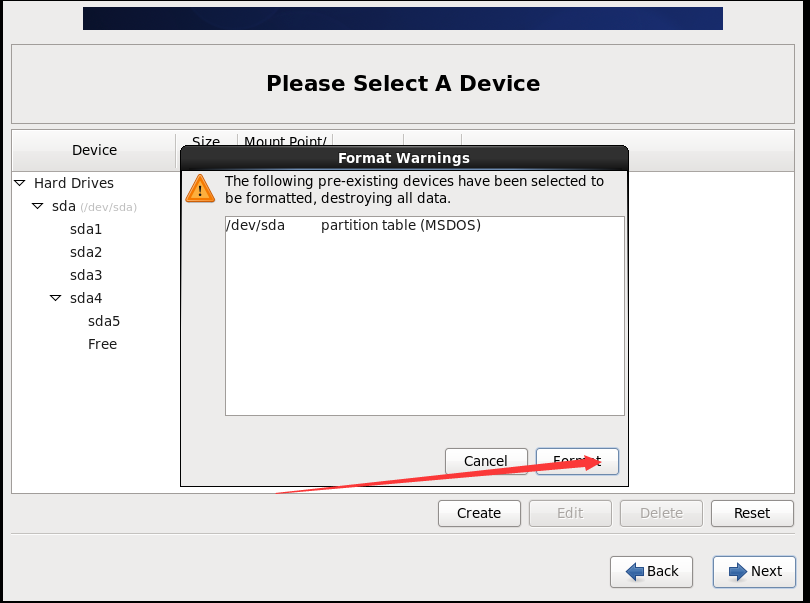Cancel the Format Warnings dialog

[x=486, y=461]
